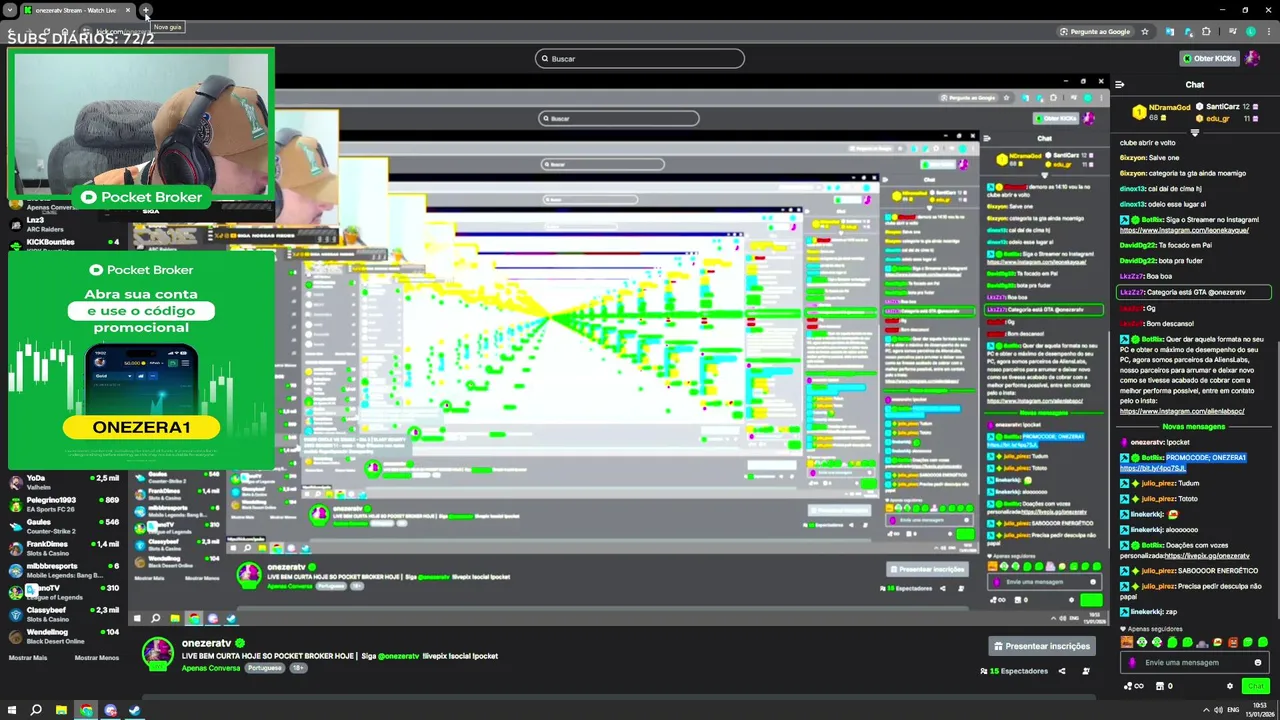Click the Pergunte ao Google button
This screenshot has height=720, width=1280.
(1096, 32)
